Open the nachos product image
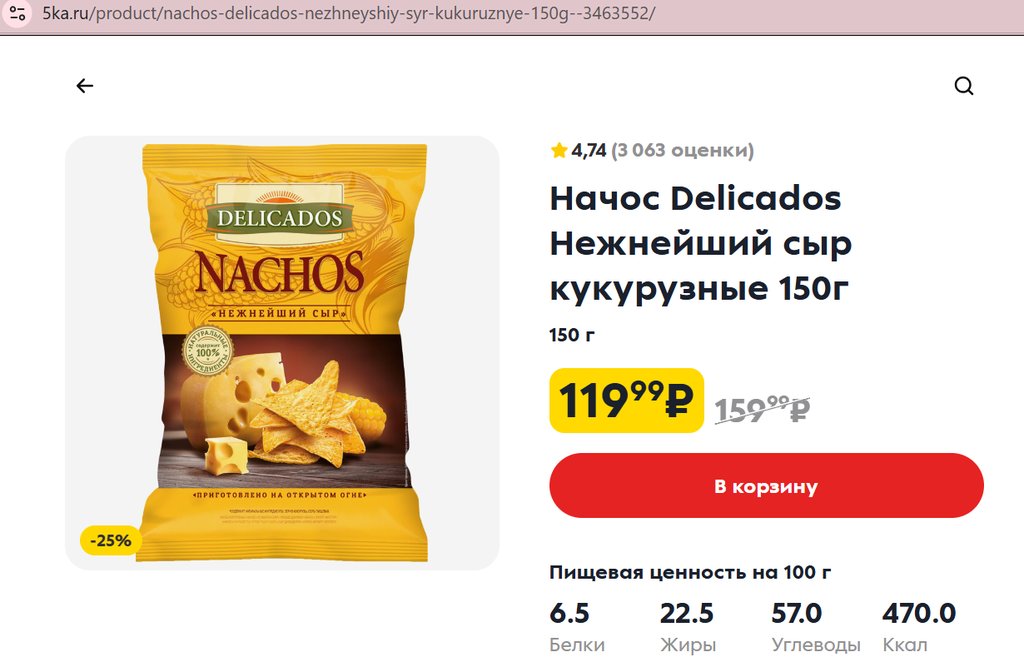The image size is (1024, 667). coord(283,352)
